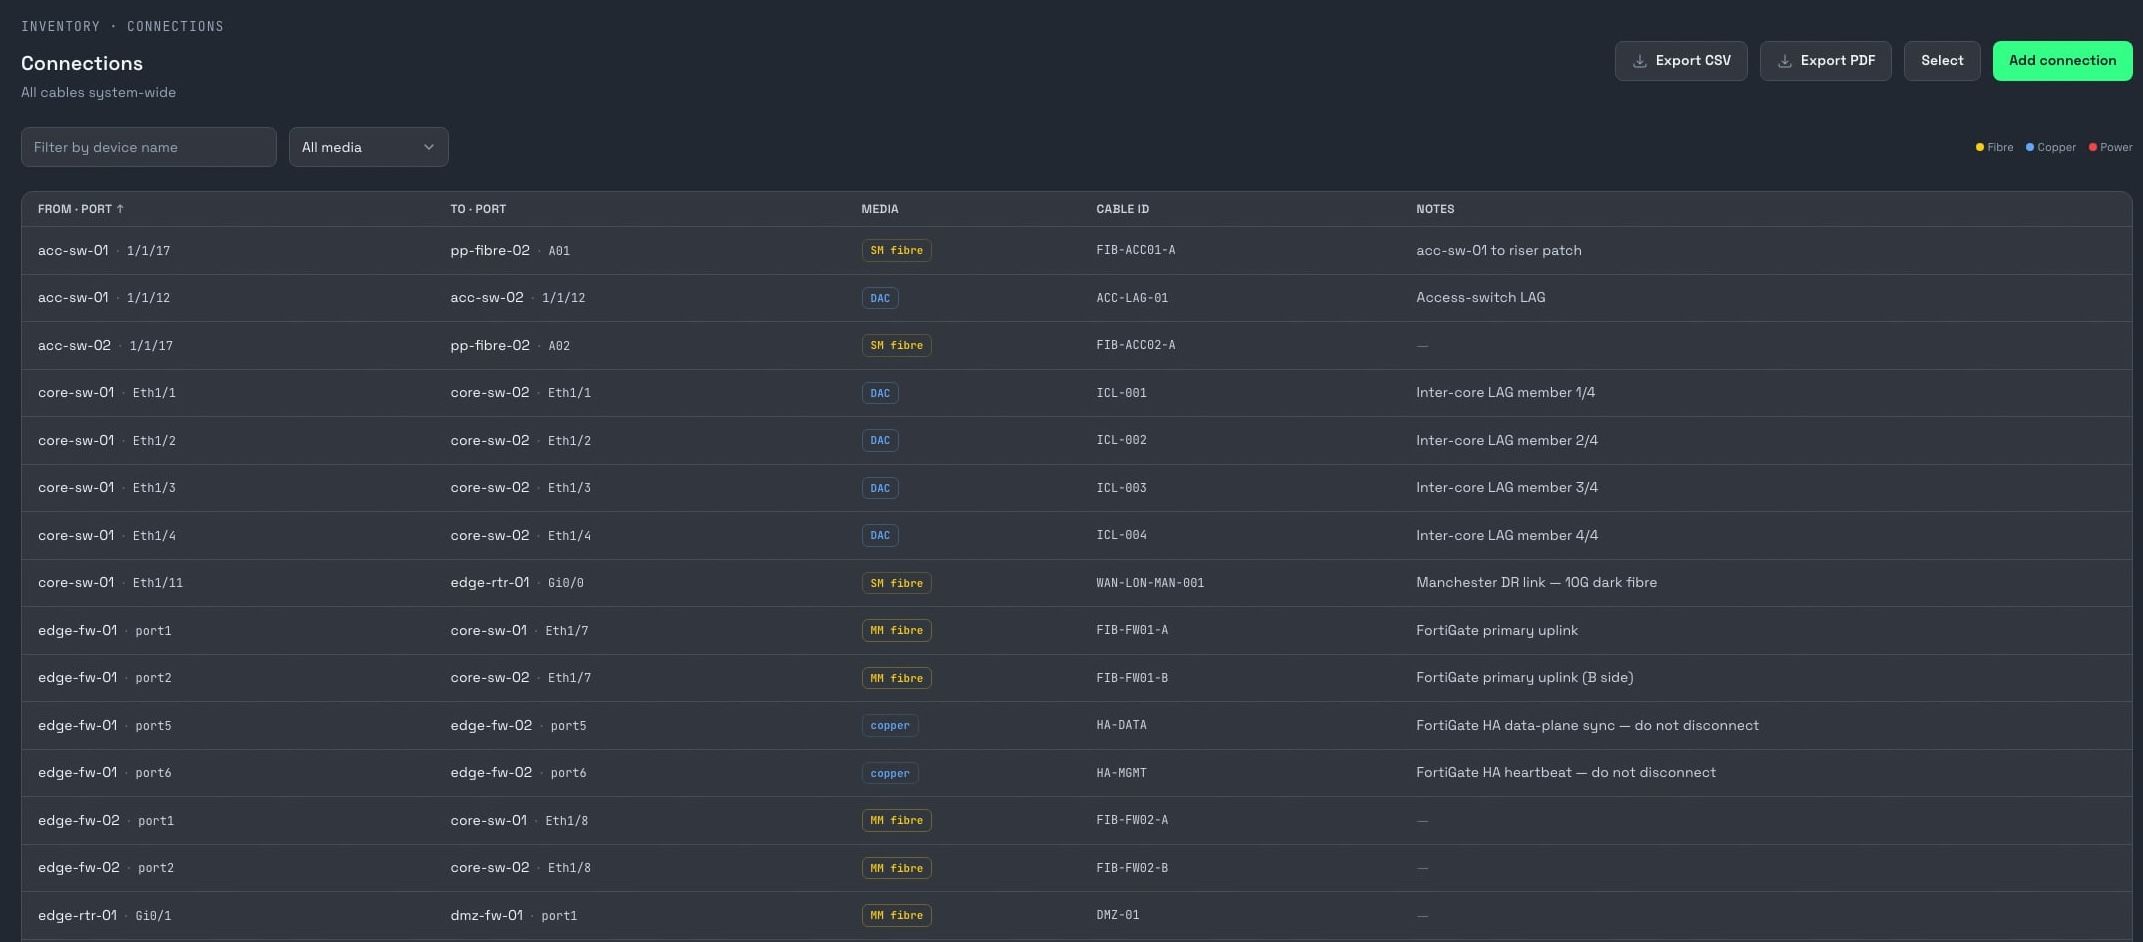Click core-sw-01 destination with Eth1/8

tap(489, 820)
